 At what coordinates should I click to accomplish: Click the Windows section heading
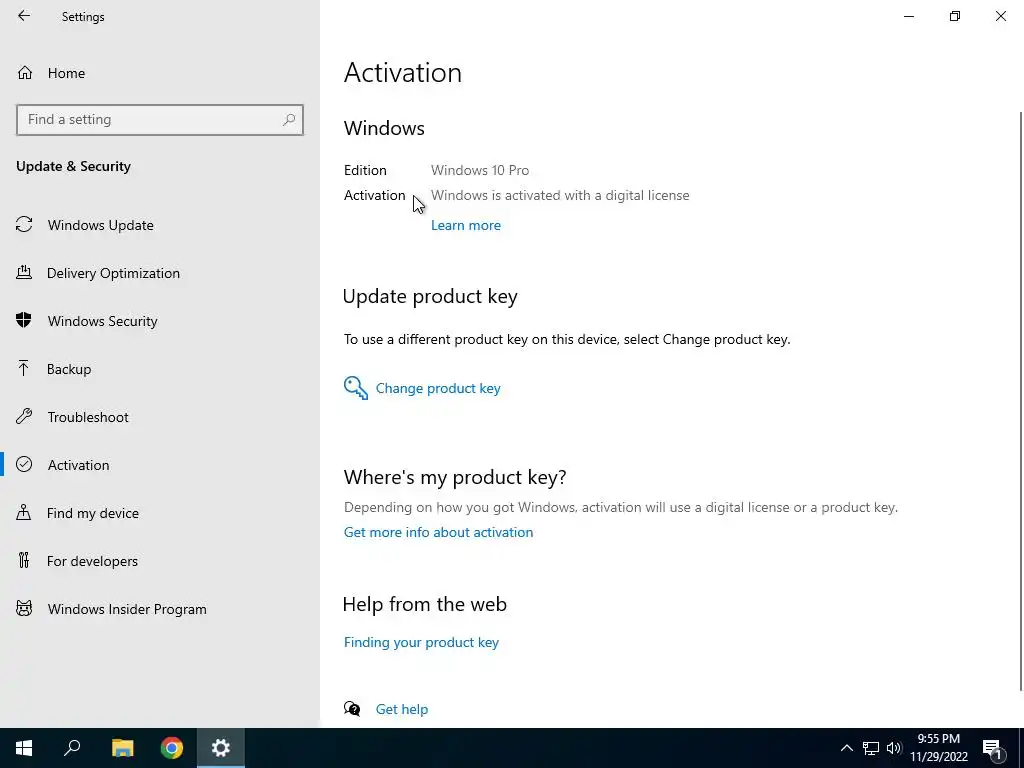pyautogui.click(x=384, y=128)
